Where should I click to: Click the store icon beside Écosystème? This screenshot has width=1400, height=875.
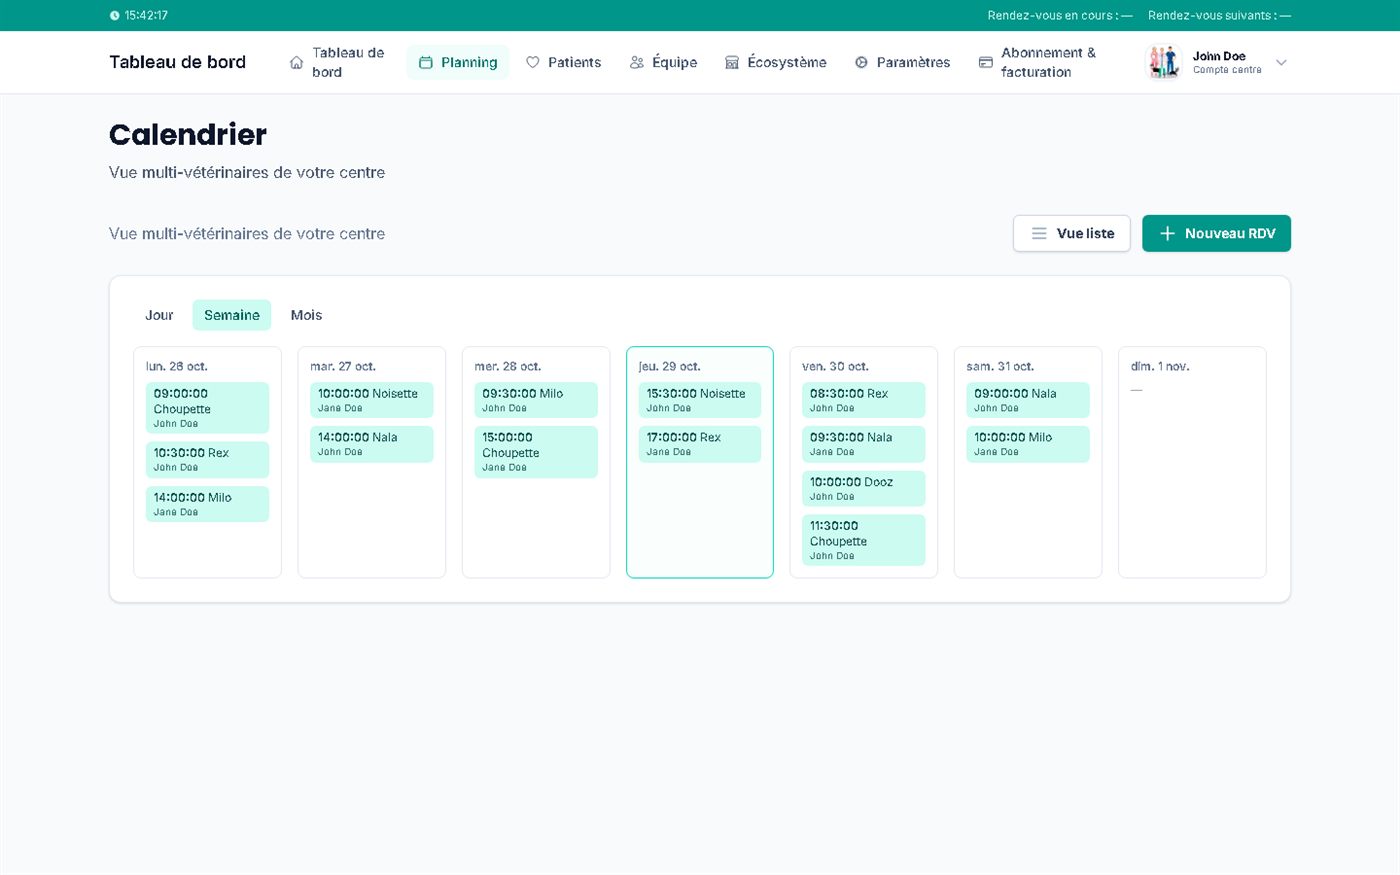coord(732,62)
